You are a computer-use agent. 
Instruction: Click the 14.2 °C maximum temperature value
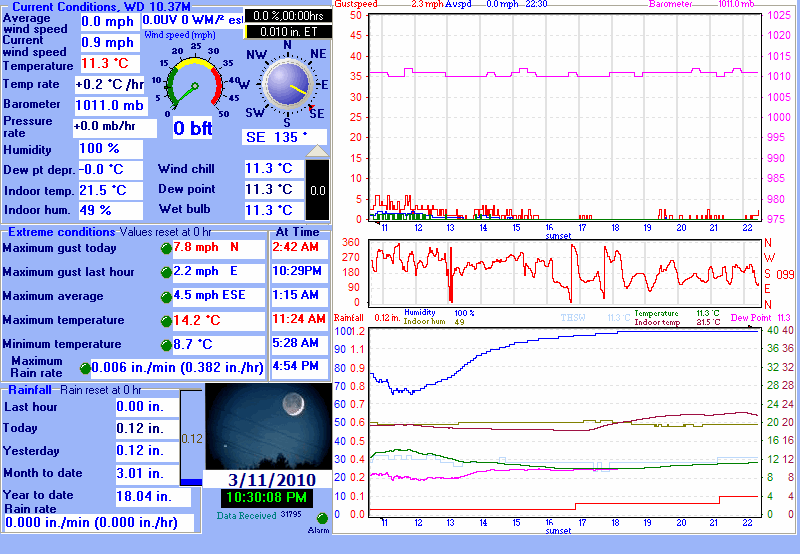pos(219,320)
